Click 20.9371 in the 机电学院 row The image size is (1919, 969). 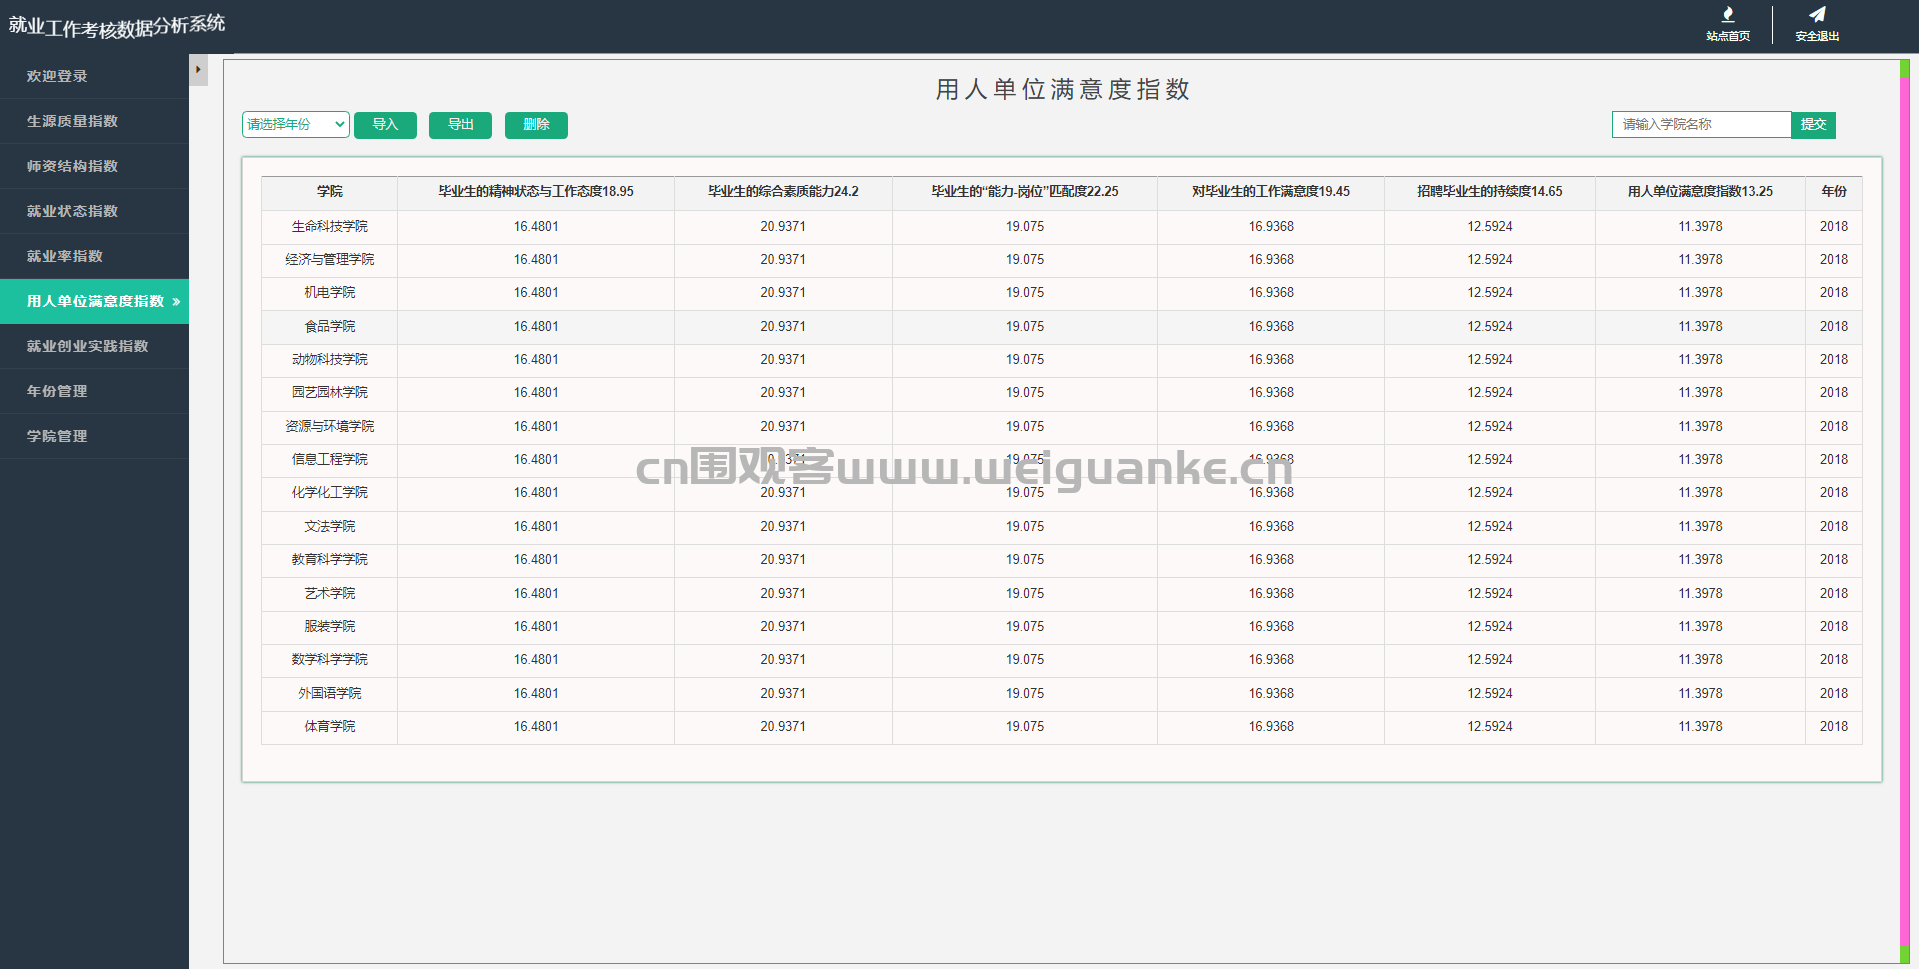783,293
